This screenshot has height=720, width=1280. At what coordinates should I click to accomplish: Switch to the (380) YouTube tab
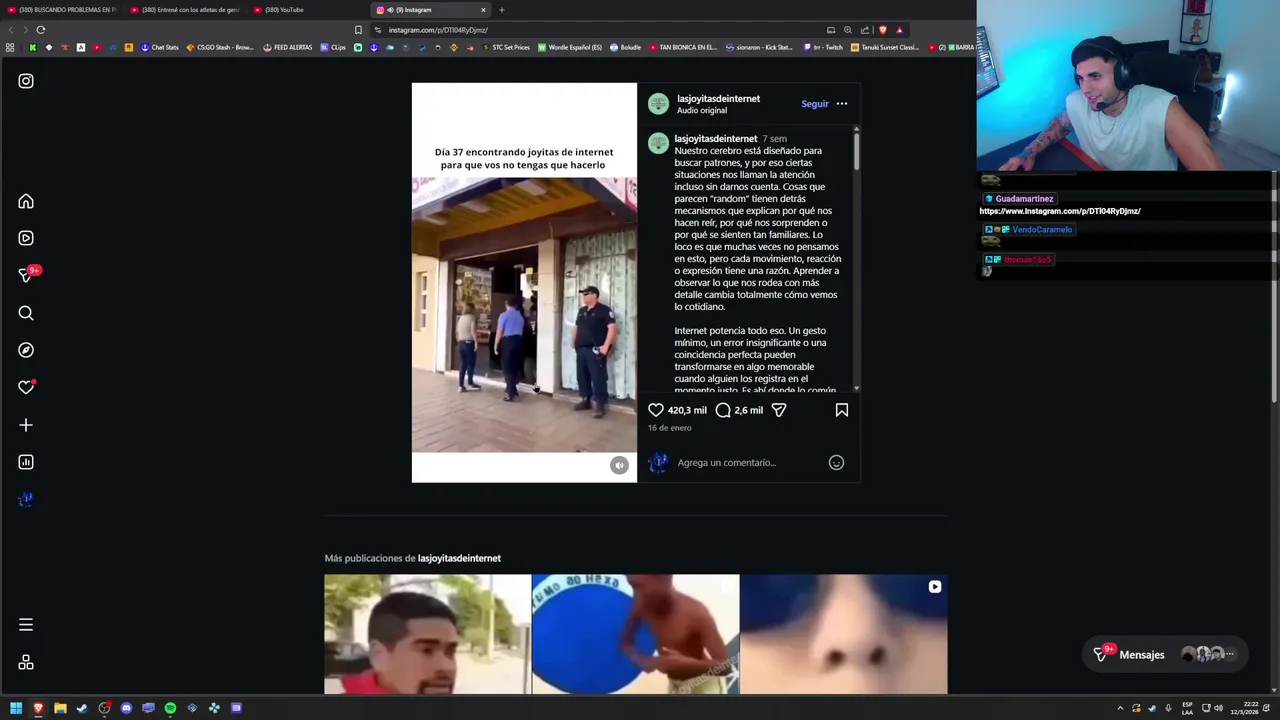(x=308, y=10)
